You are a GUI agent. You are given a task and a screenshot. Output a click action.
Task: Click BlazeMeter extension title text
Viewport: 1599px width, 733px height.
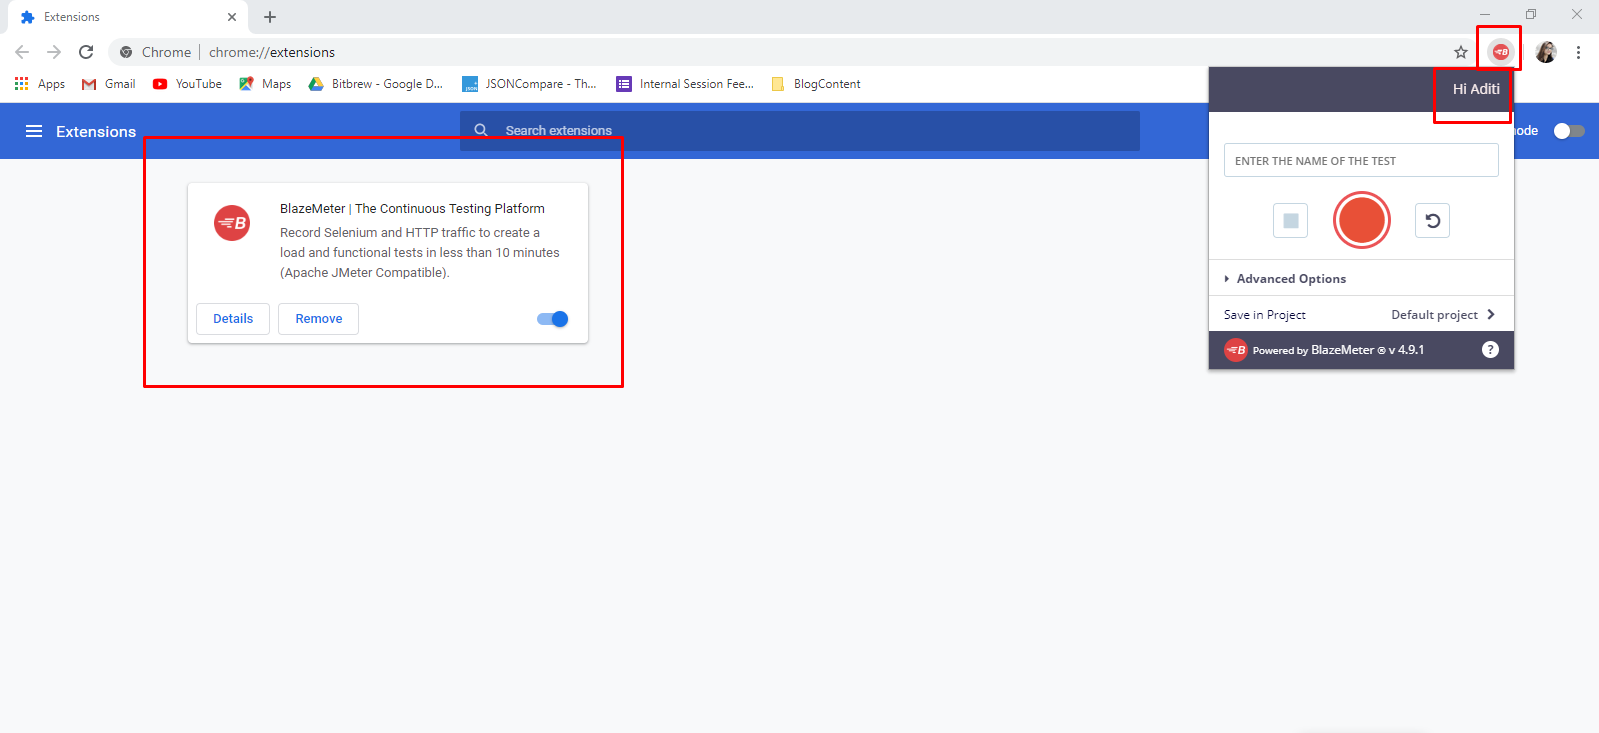coord(412,208)
